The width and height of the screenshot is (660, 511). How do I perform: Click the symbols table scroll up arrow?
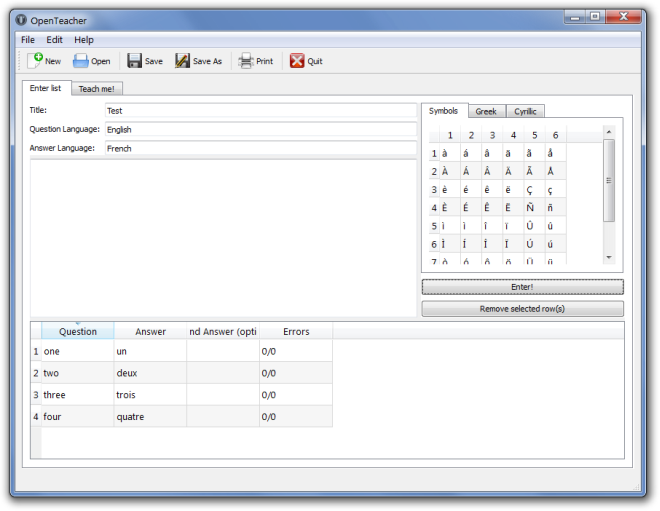(609, 132)
